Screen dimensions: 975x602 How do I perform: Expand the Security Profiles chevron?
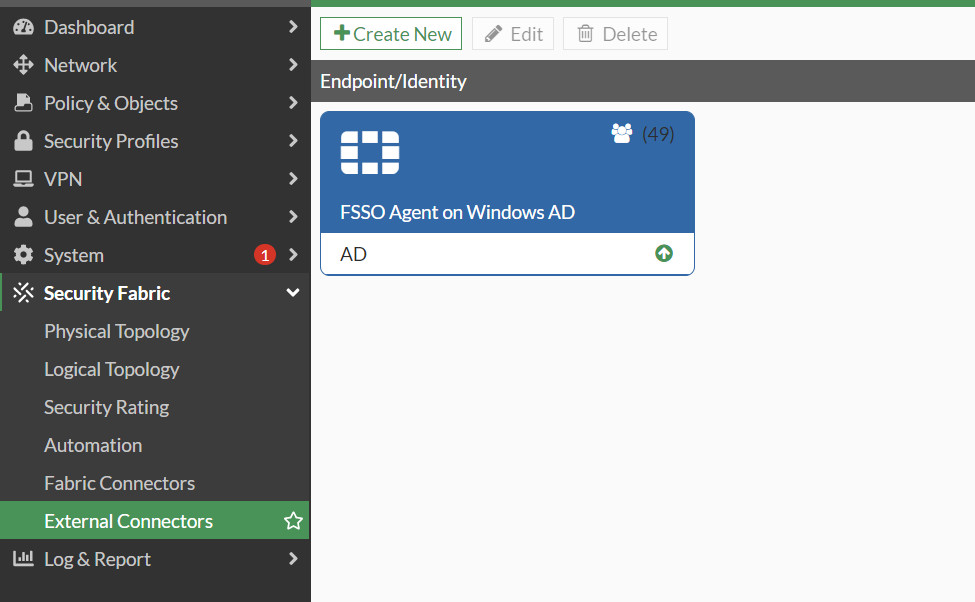pyautogui.click(x=293, y=141)
